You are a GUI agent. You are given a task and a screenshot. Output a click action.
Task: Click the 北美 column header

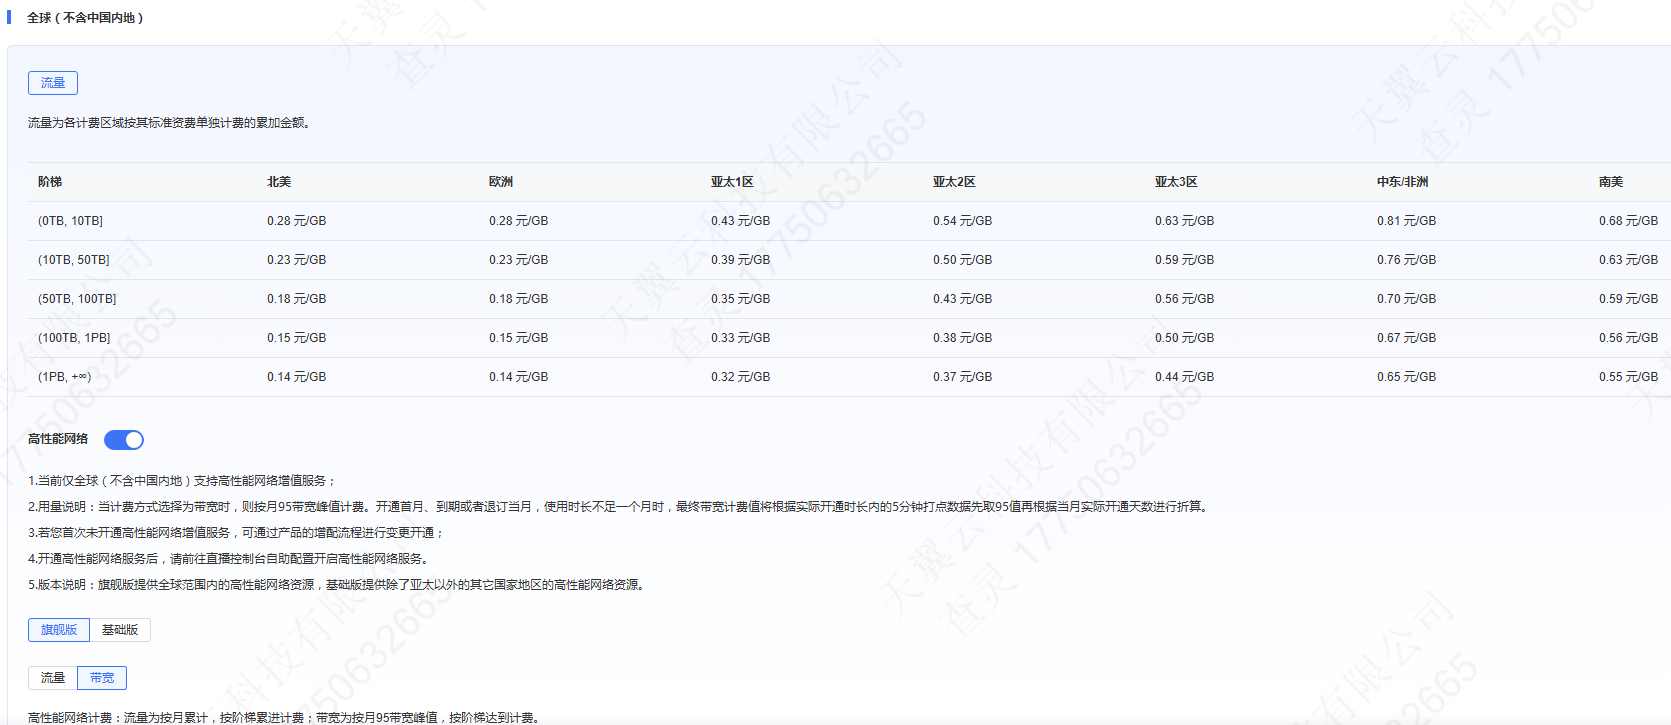[279, 182]
